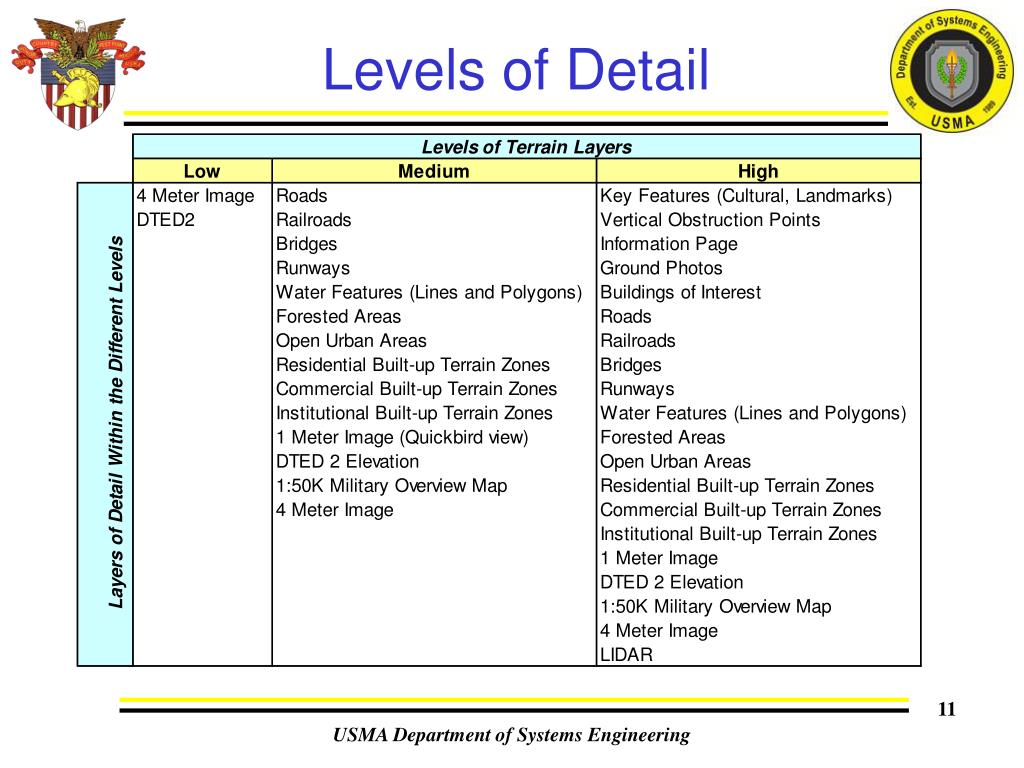Click 'Railroads' in the High column

pyautogui.click(x=637, y=341)
